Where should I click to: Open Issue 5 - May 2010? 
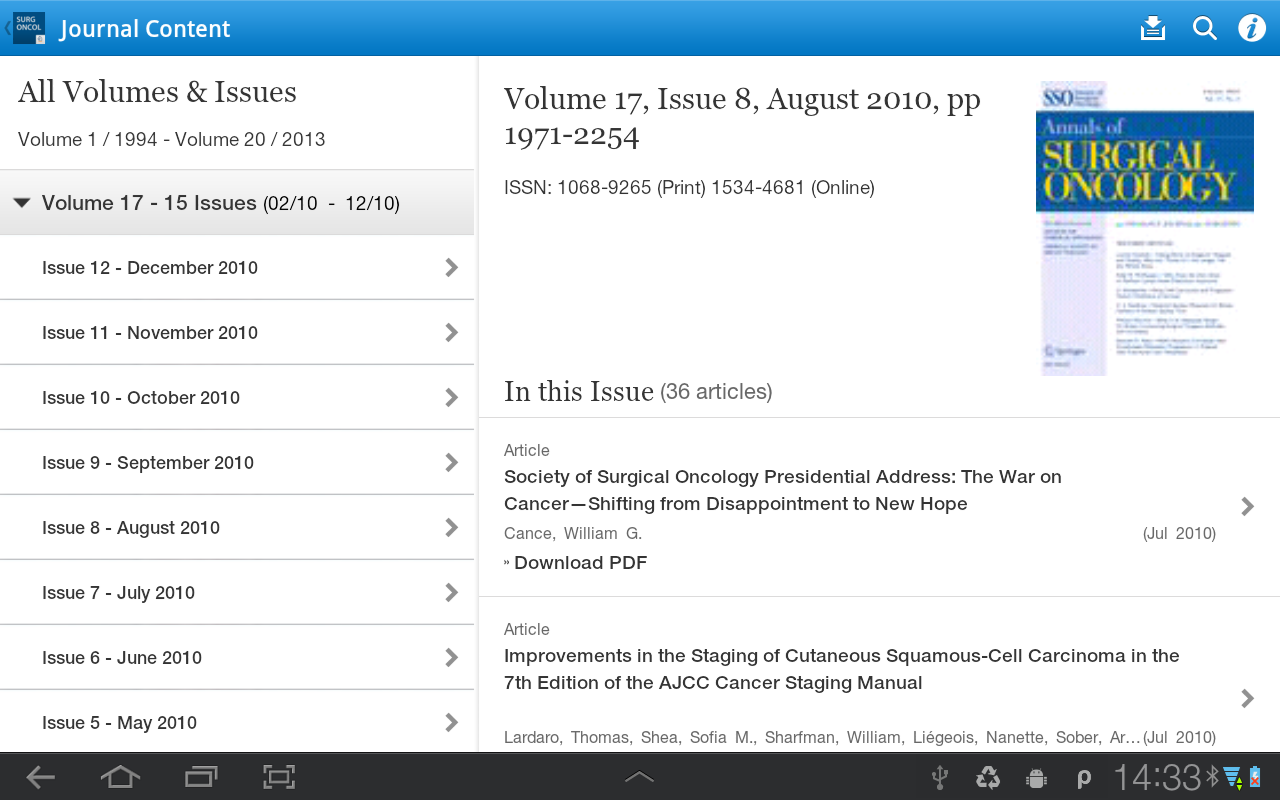(x=237, y=721)
